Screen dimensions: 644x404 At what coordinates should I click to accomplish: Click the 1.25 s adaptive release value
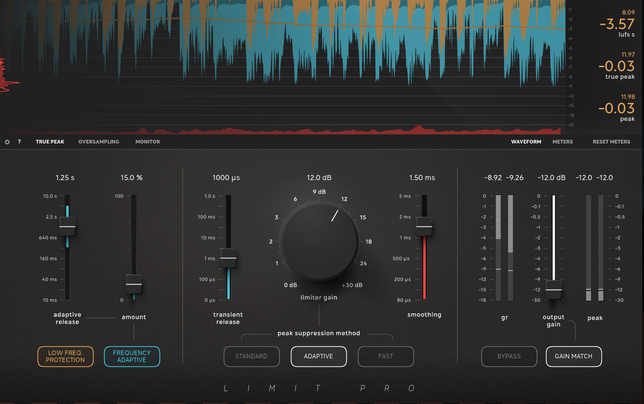pos(65,178)
